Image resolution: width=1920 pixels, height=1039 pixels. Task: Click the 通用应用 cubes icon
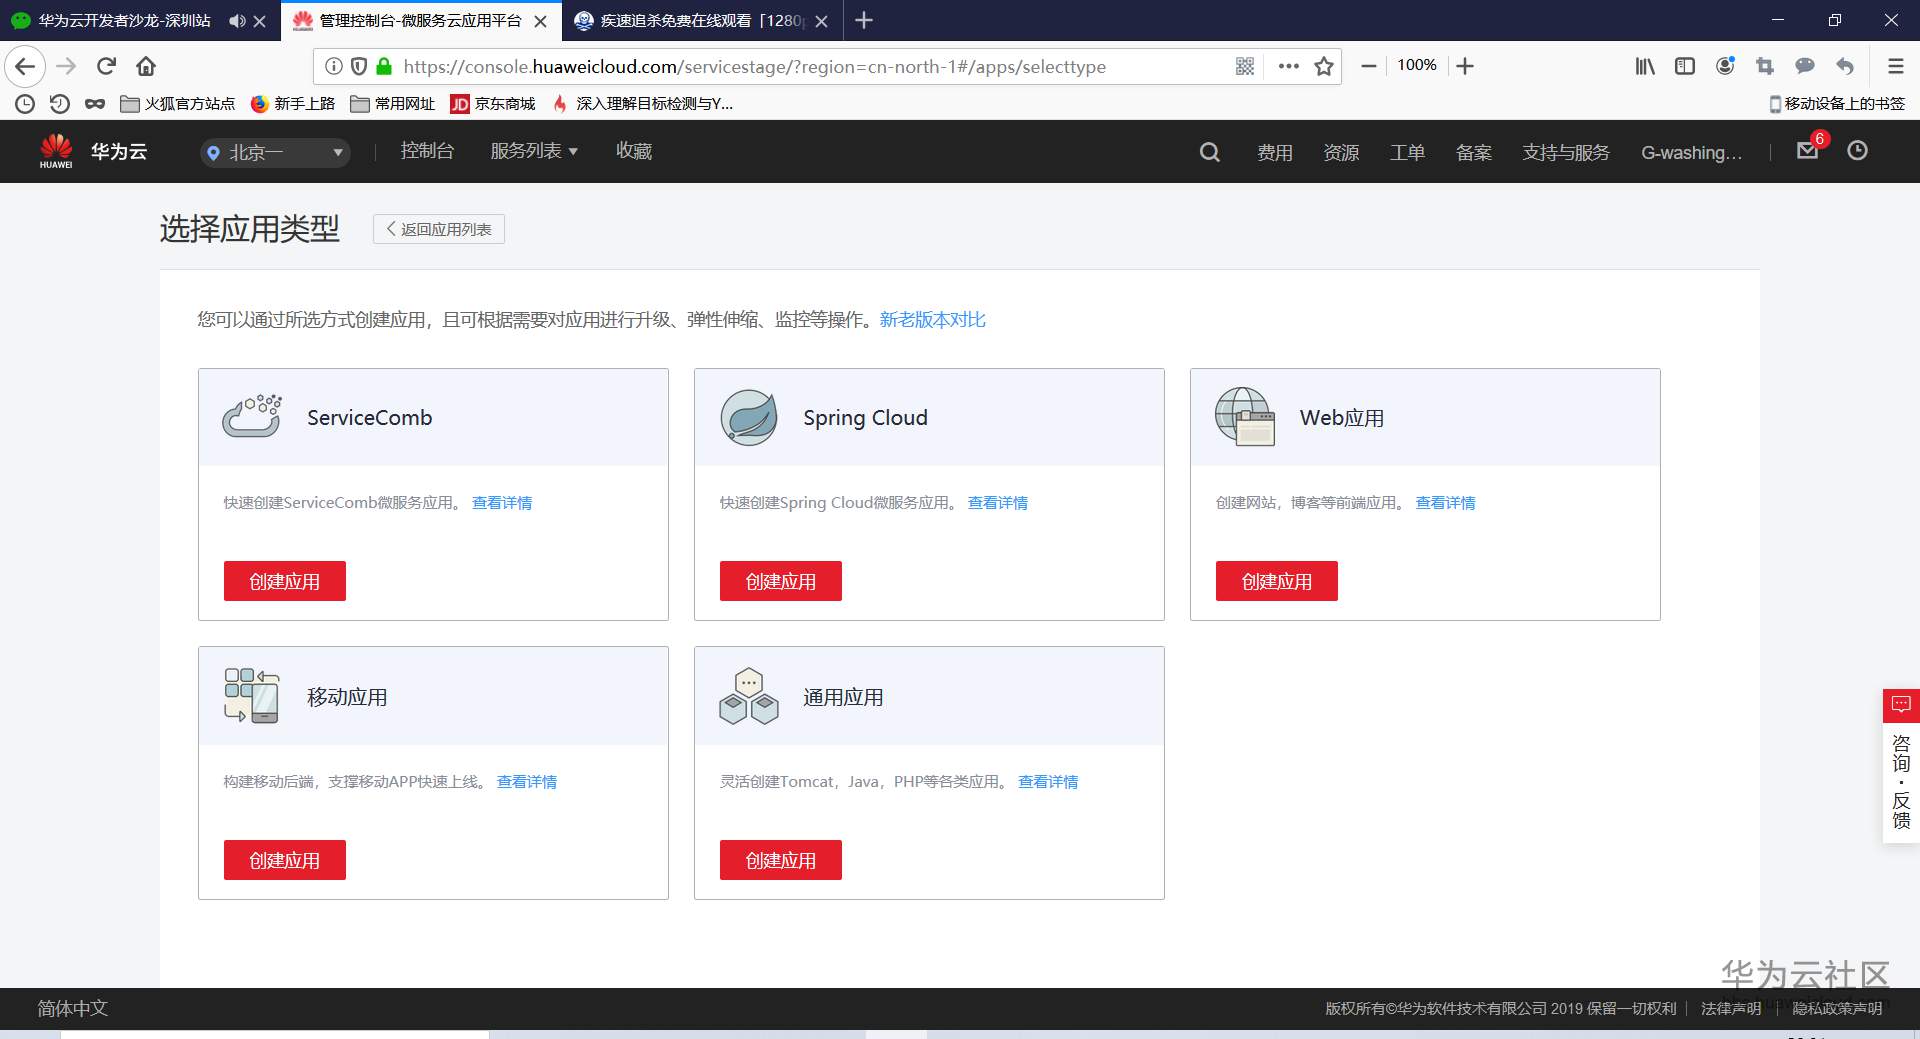click(x=749, y=696)
